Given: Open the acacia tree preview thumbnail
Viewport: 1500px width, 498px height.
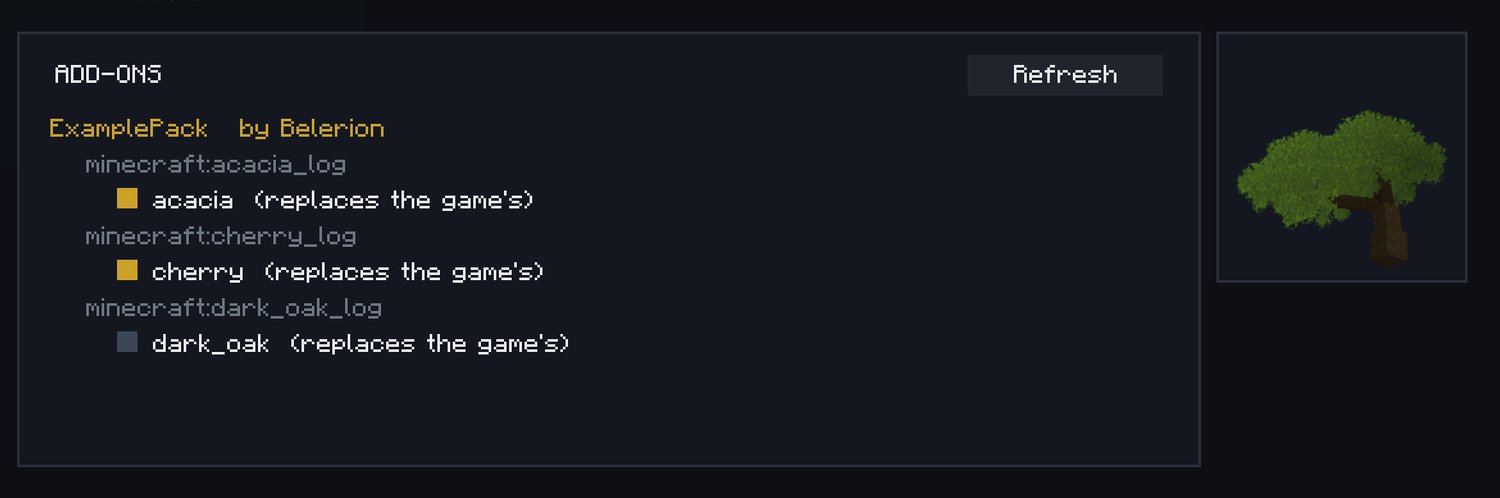Looking at the screenshot, I should click(x=1341, y=157).
